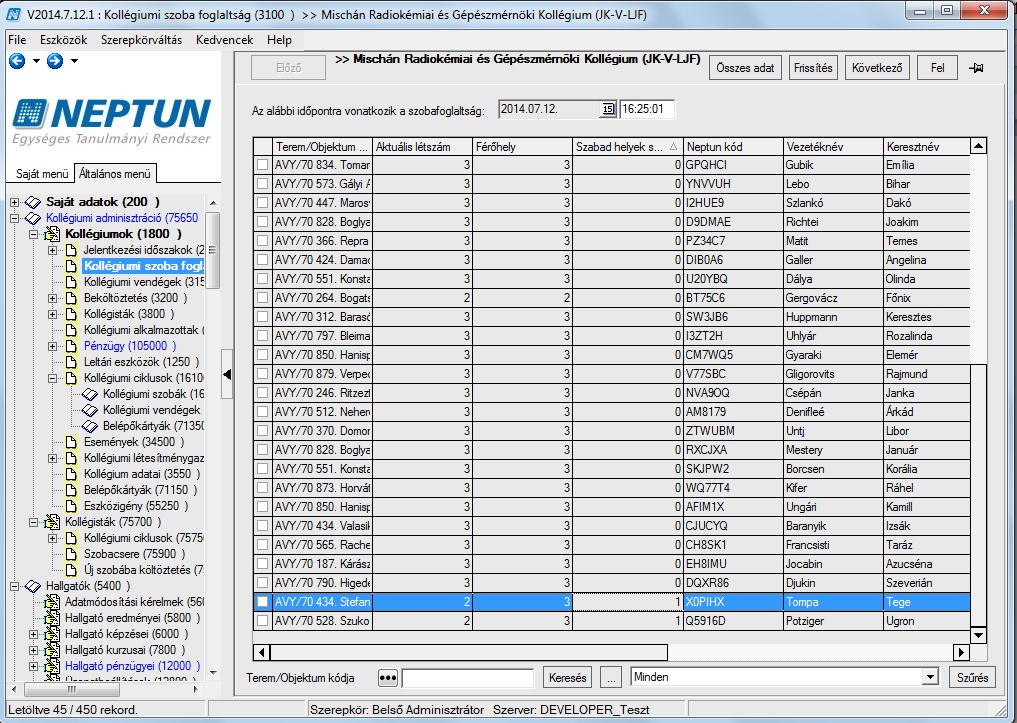Click the Frissítés button
The image size is (1017, 723).
[x=813, y=67]
